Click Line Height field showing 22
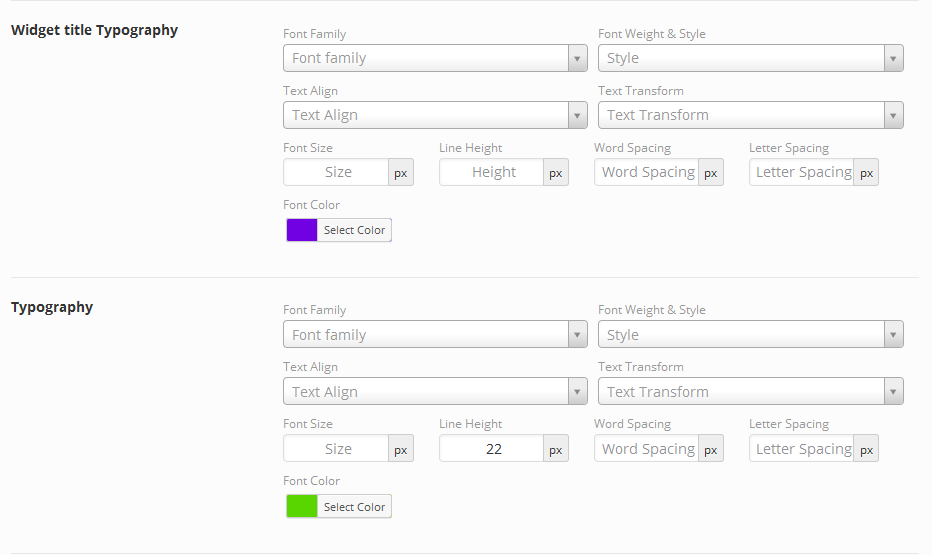 [492, 449]
